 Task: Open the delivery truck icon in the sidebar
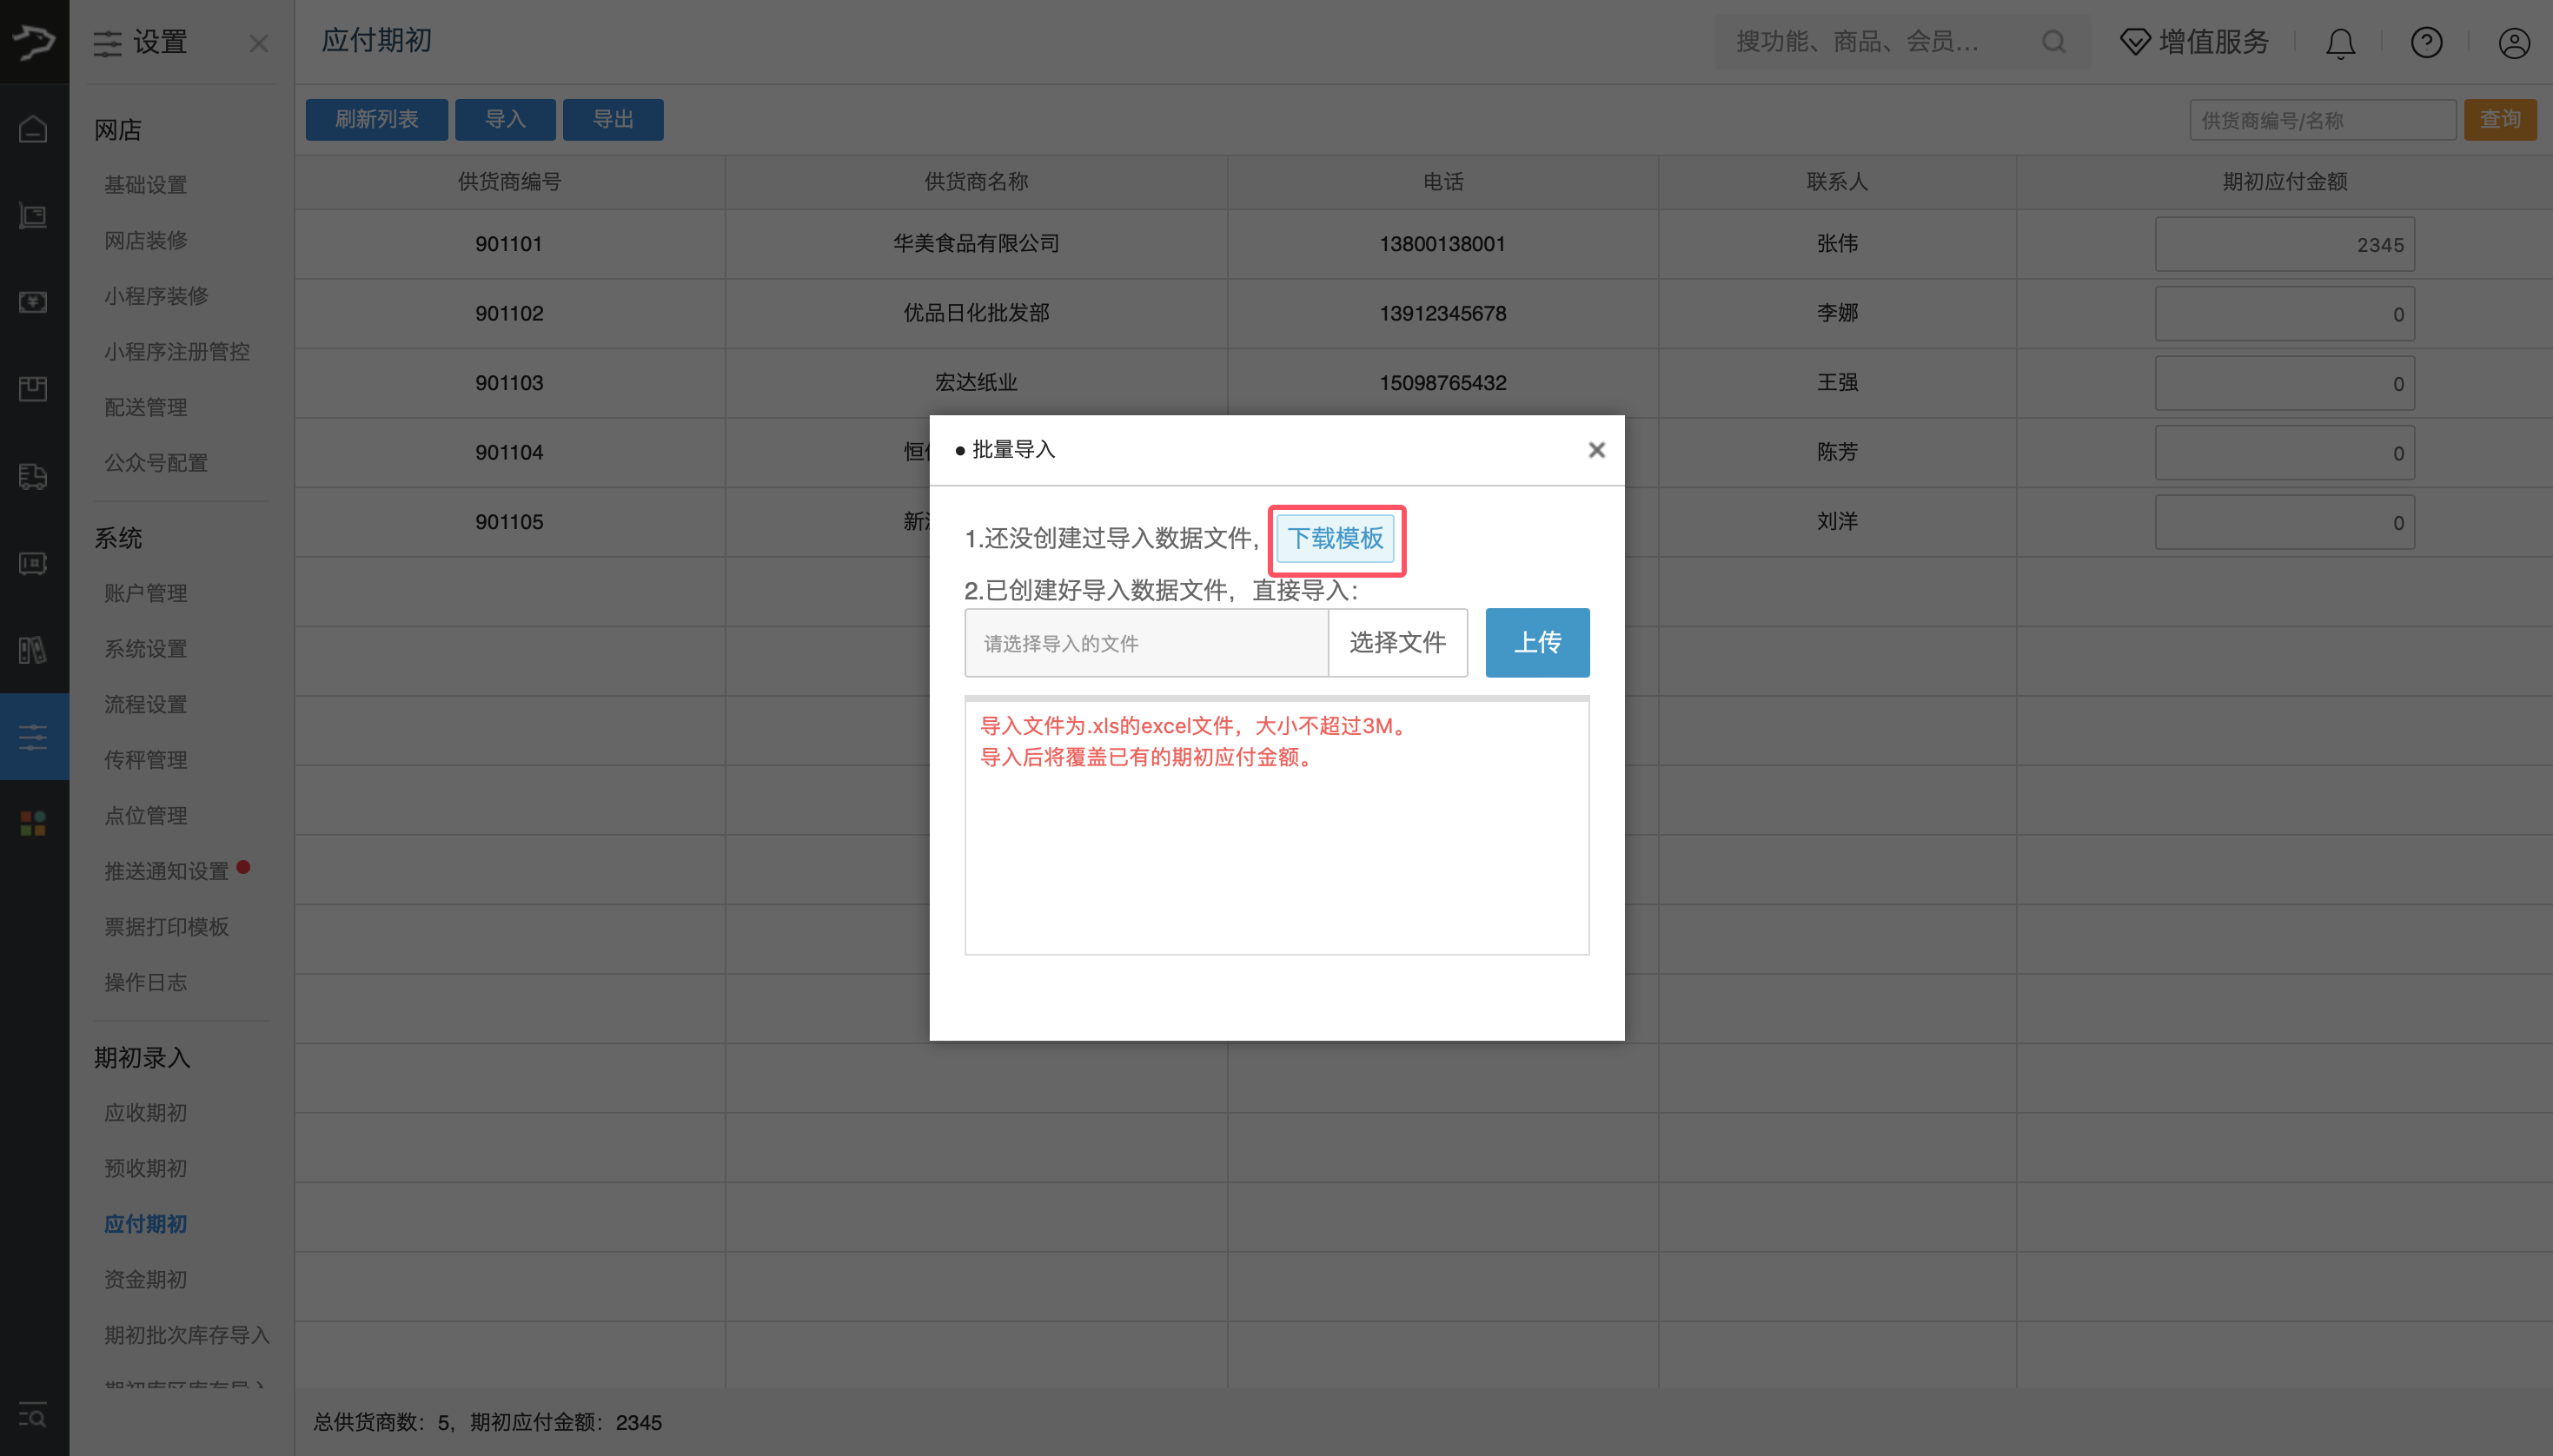pos(33,477)
